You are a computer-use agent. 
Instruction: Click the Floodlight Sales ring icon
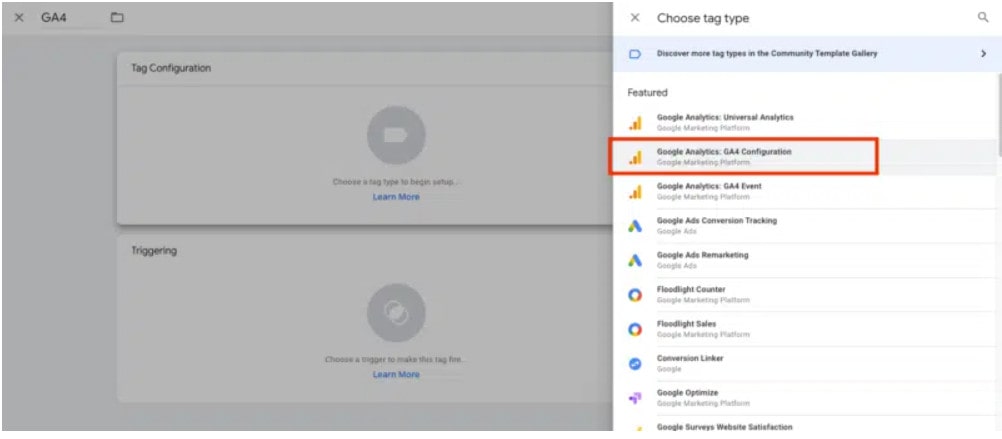[635, 330]
